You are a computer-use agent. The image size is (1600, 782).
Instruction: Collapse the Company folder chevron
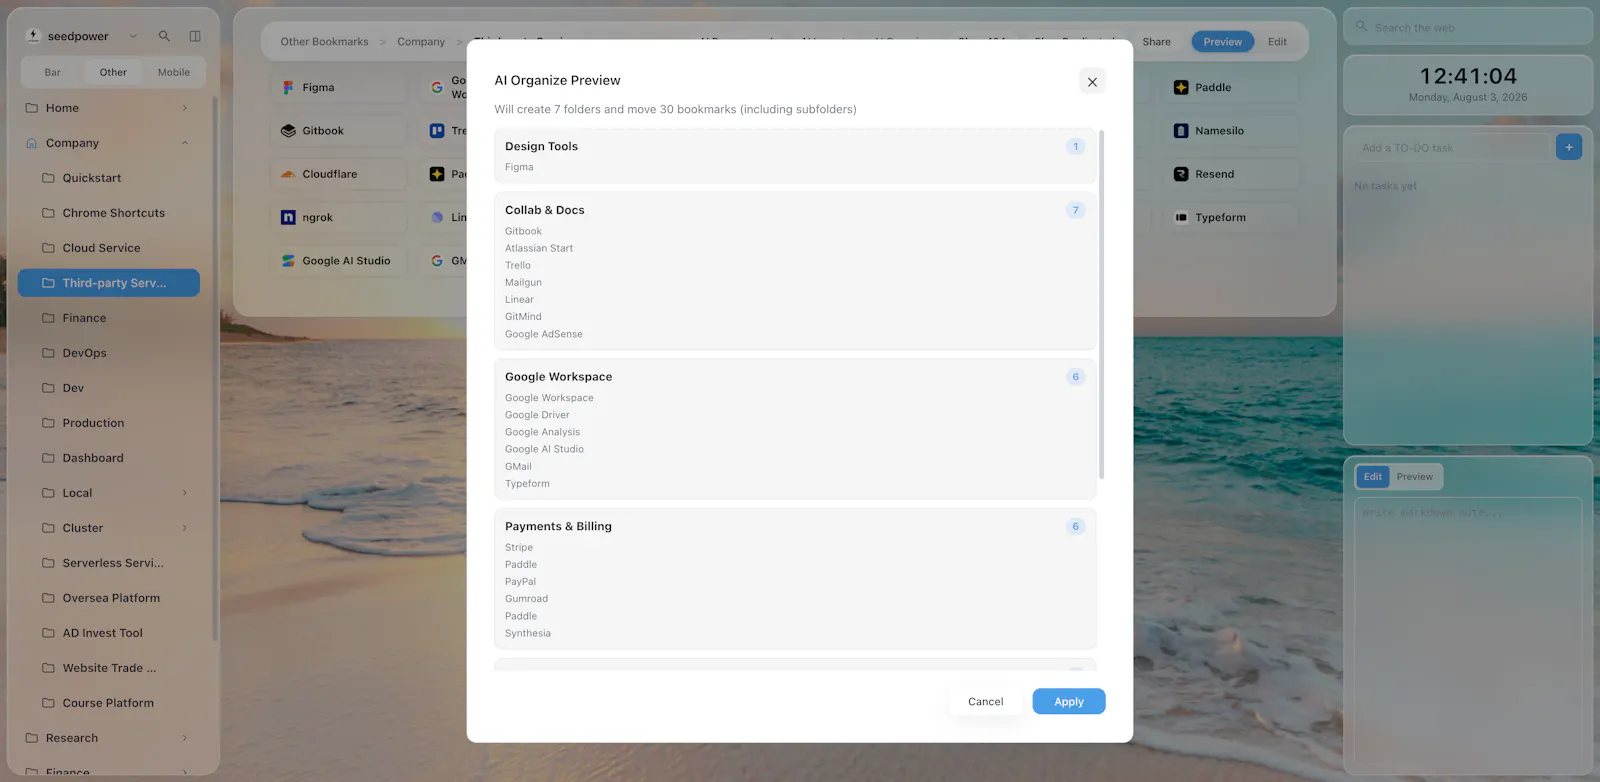pyautogui.click(x=185, y=143)
